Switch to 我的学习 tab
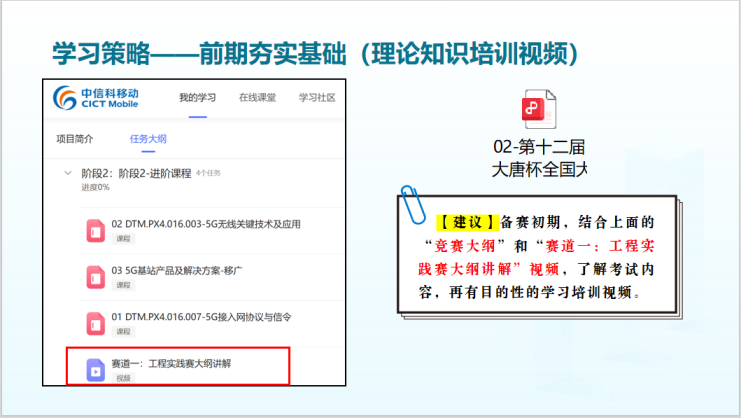 [x=197, y=98]
